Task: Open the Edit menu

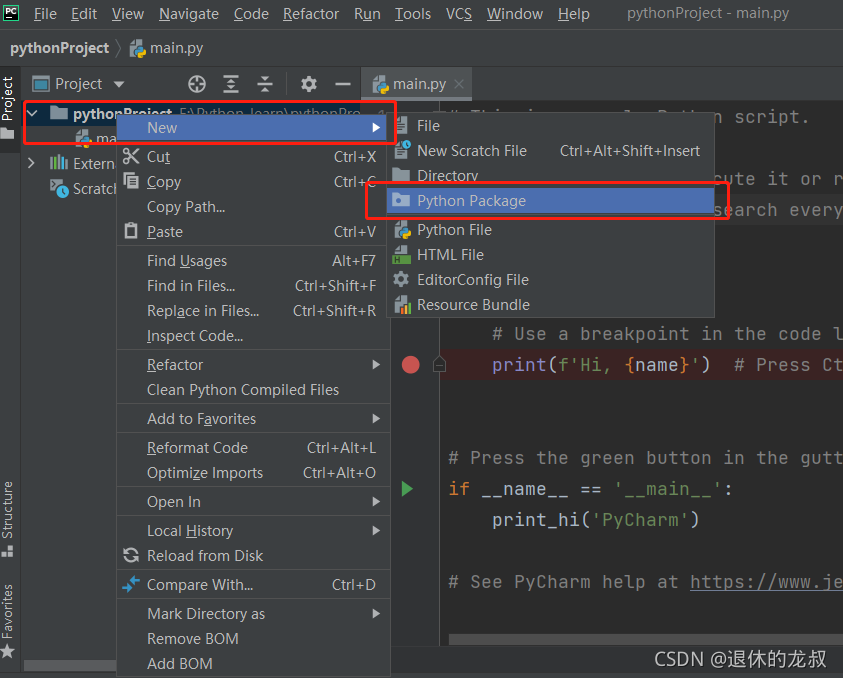Action: click(x=84, y=13)
